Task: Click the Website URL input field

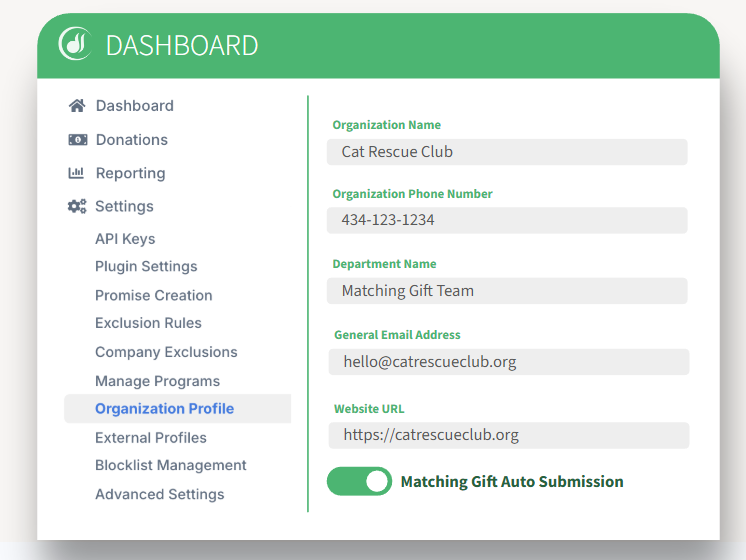Action: (x=509, y=435)
